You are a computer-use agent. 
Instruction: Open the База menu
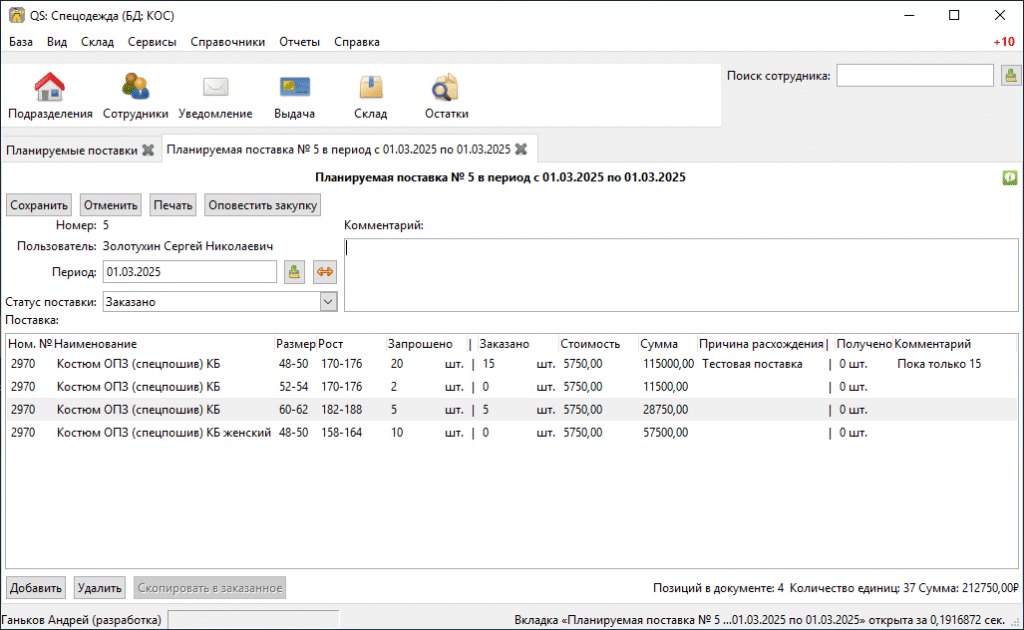click(21, 42)
